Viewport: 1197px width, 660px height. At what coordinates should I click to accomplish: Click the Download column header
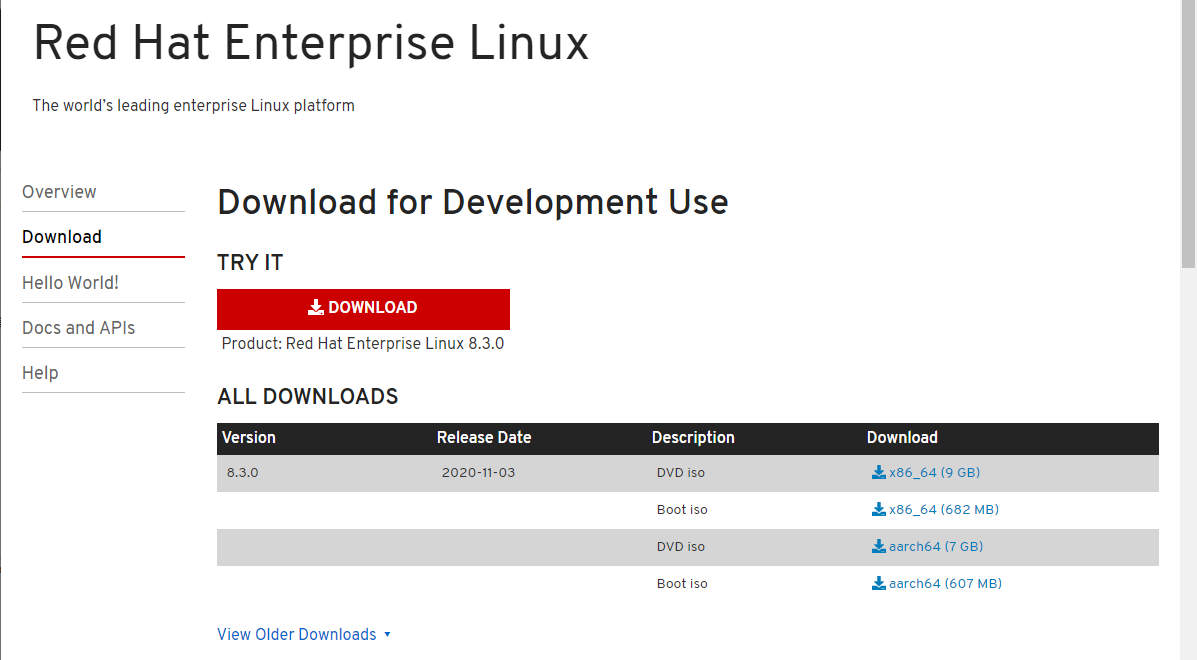click(902, 438)
